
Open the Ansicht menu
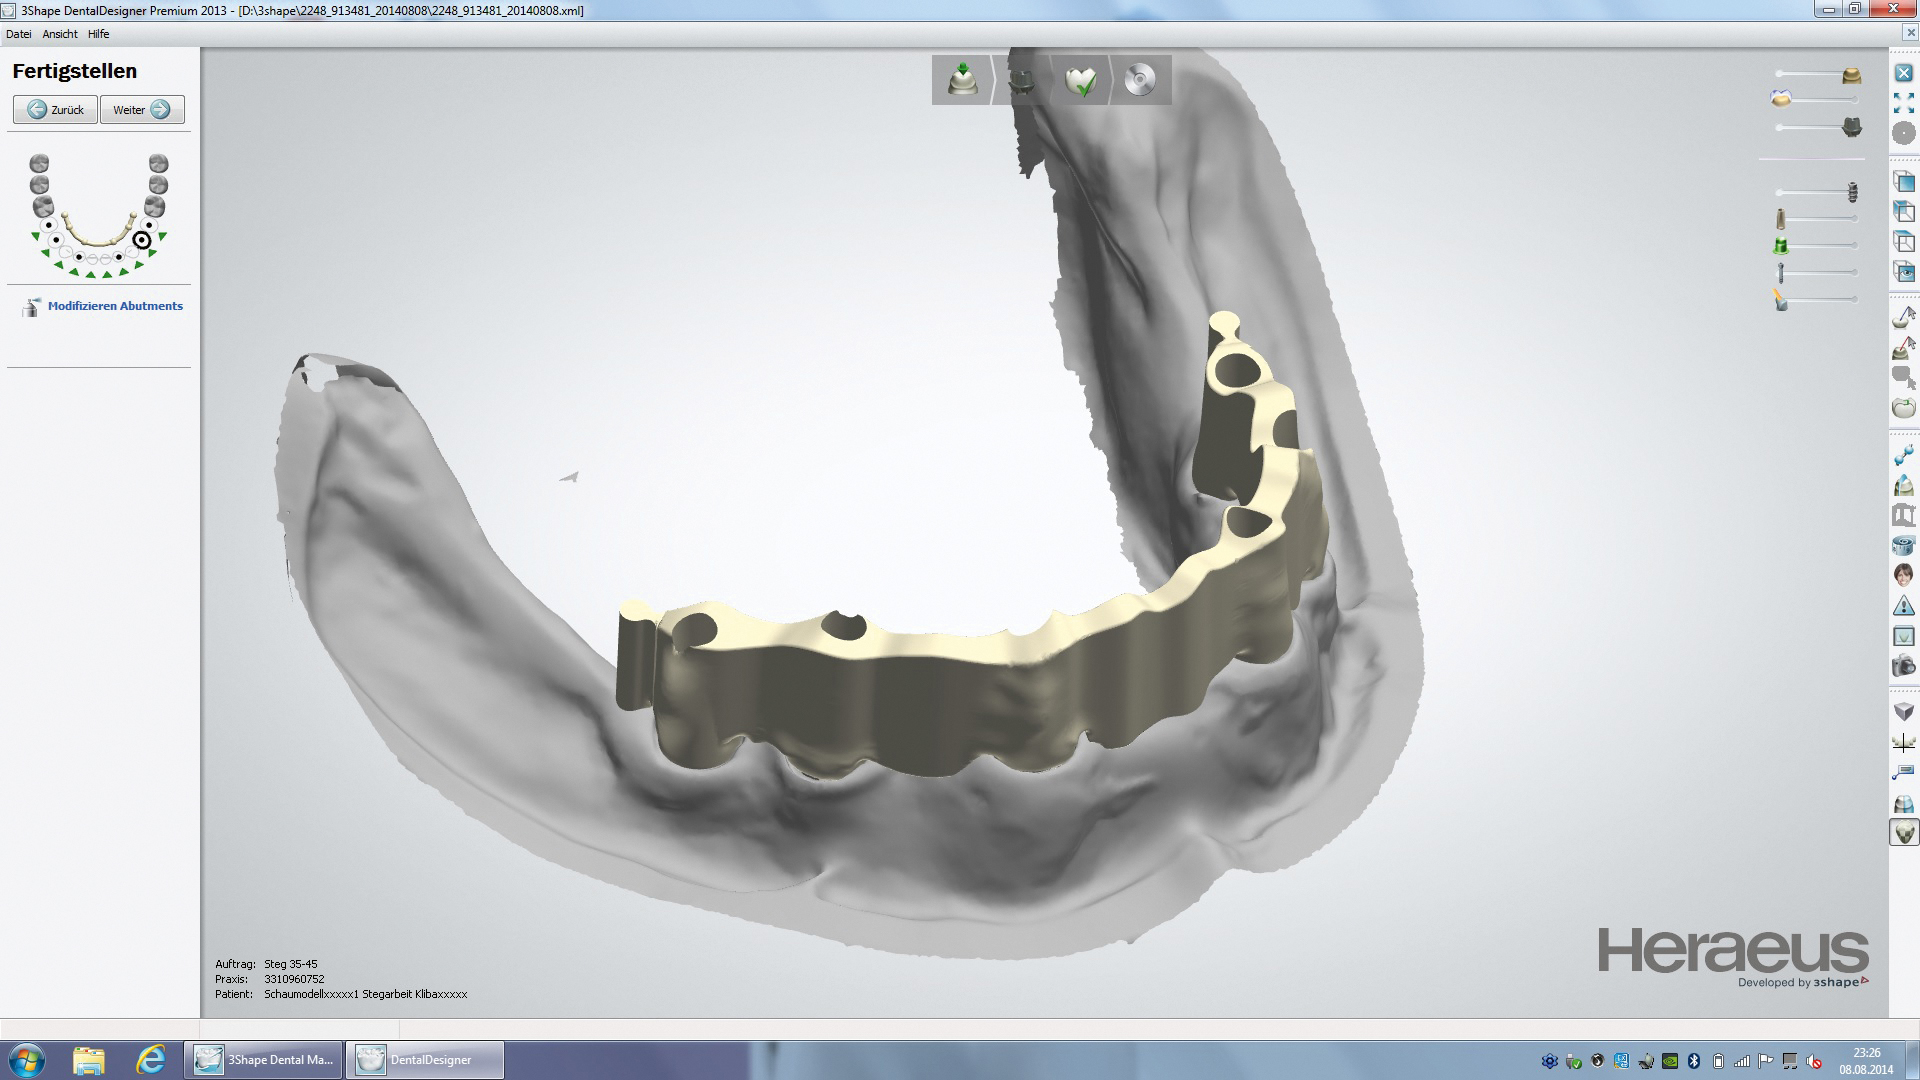click(60, 34)
